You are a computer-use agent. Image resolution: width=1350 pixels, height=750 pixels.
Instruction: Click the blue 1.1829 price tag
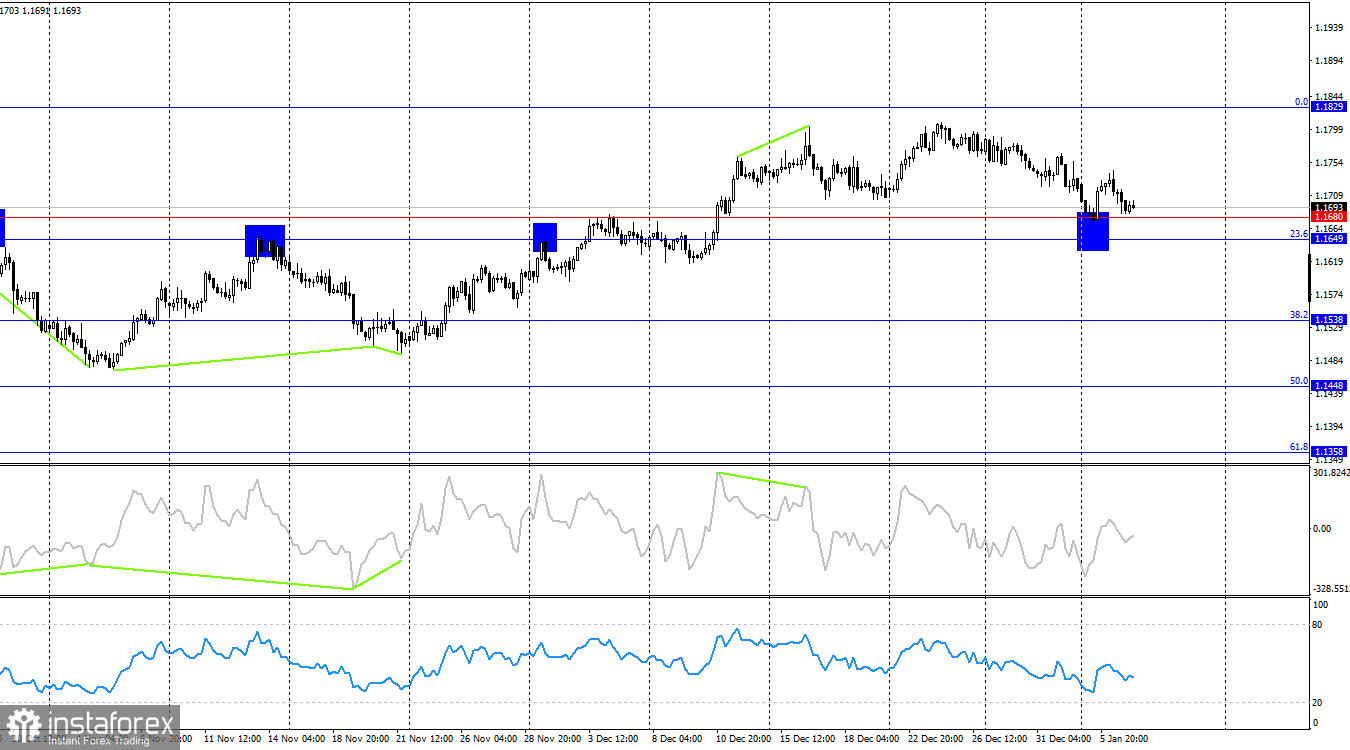click(x=1330, y=104)
